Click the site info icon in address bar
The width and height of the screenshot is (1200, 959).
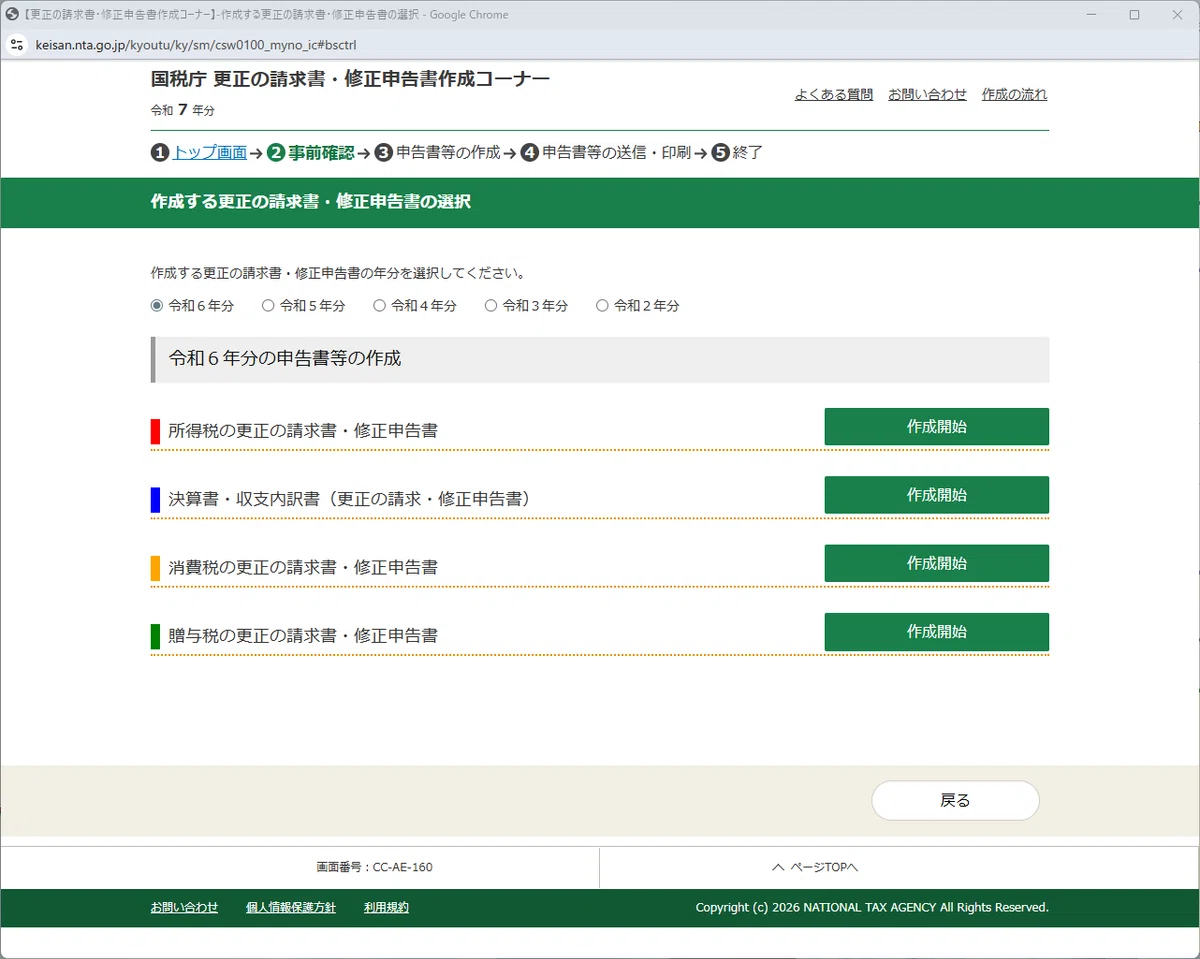(x=16, y=45)
